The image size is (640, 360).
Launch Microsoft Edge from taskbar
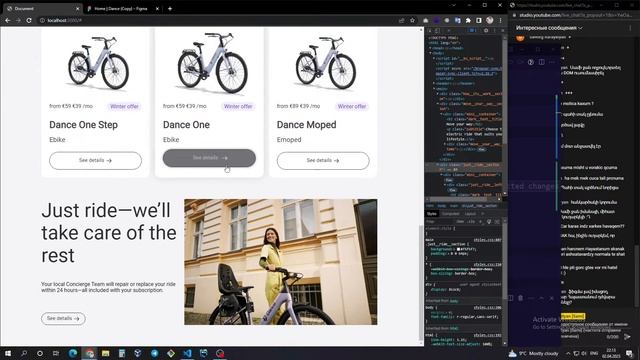pos(73,353)
